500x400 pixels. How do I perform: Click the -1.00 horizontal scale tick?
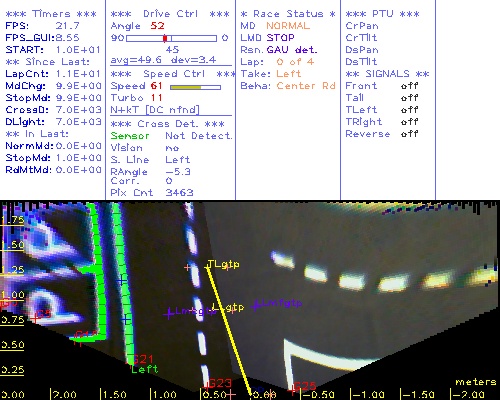click(x=368, y=394)
